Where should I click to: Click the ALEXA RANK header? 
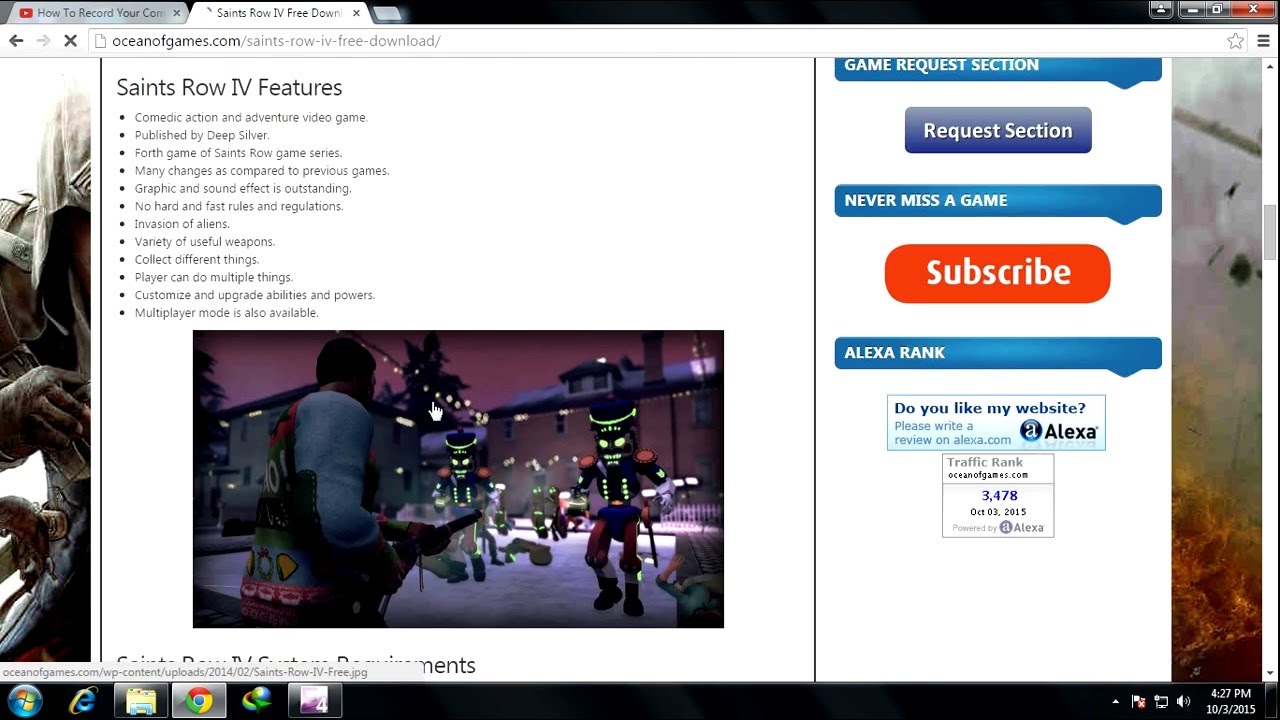click(998, 352)
